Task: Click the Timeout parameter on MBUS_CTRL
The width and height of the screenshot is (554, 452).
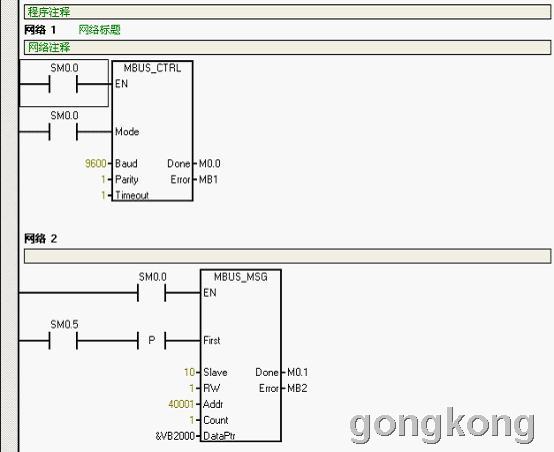Action: pyautogui.click(x=132, y=195)
